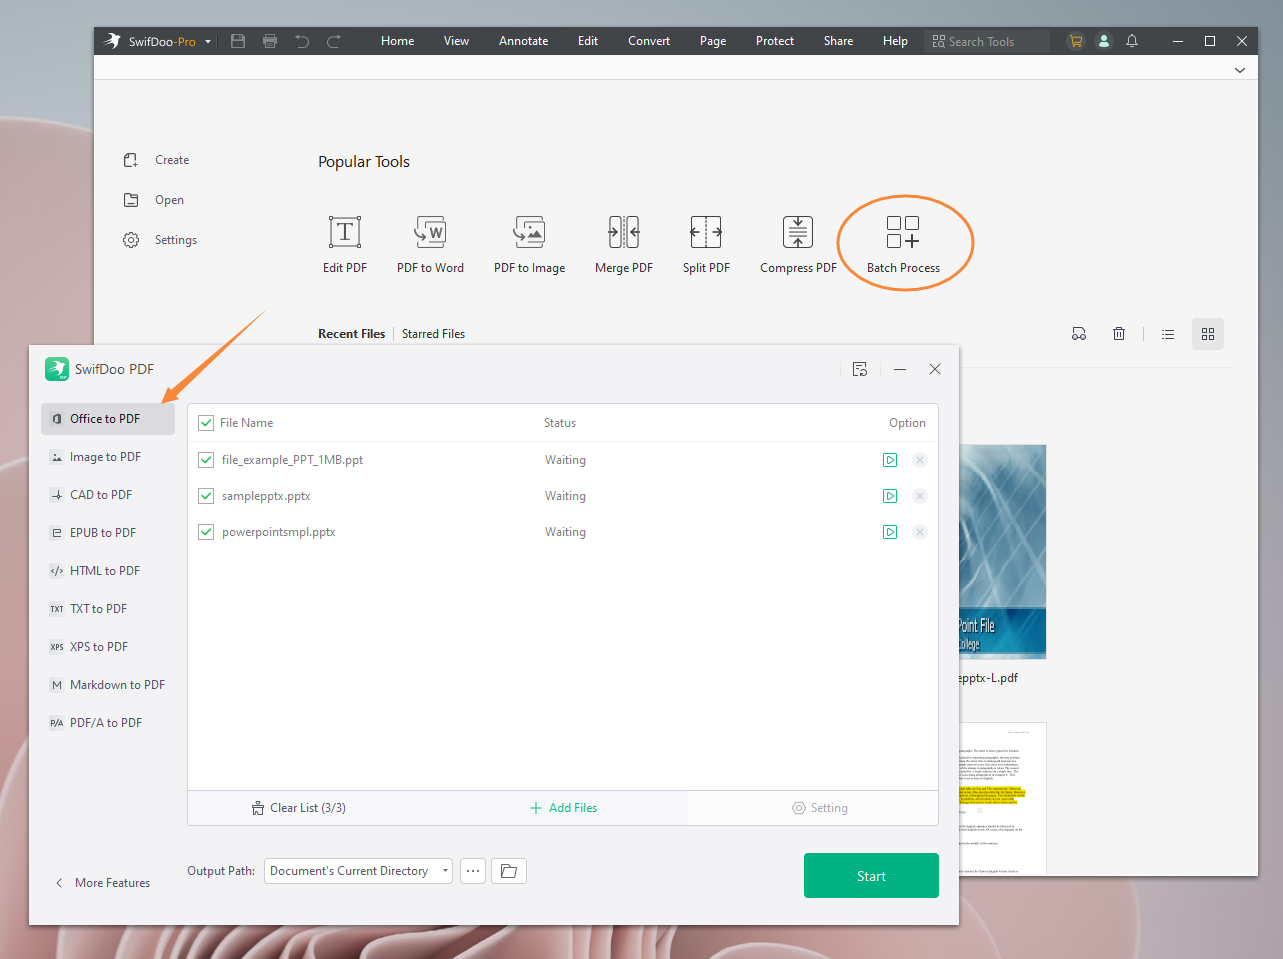Toggle the File Name select-all checkbox

point(206,423)
